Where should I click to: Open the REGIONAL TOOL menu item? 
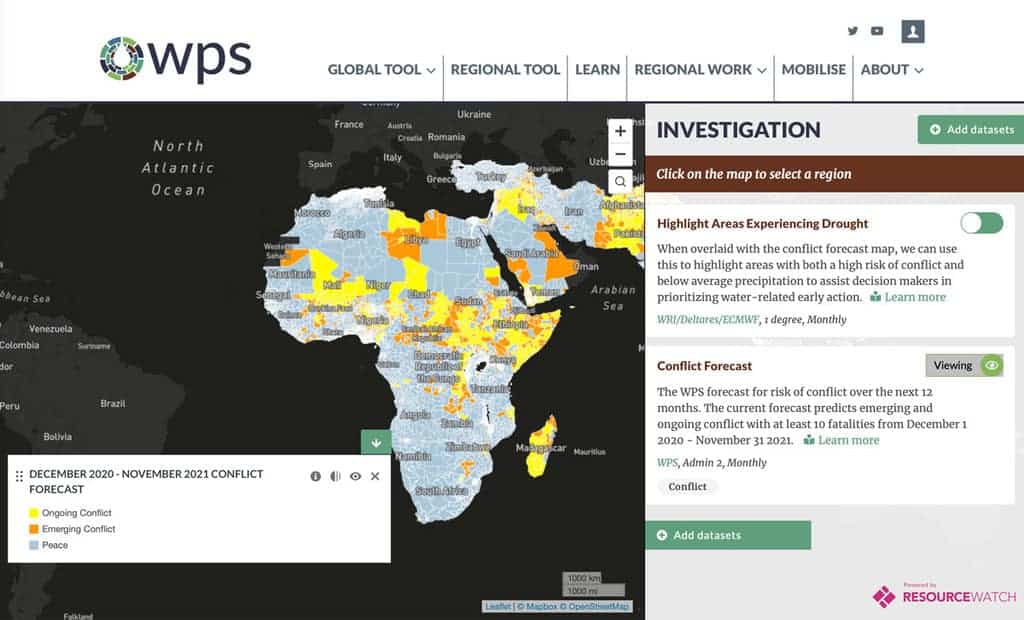pos(505,70)
